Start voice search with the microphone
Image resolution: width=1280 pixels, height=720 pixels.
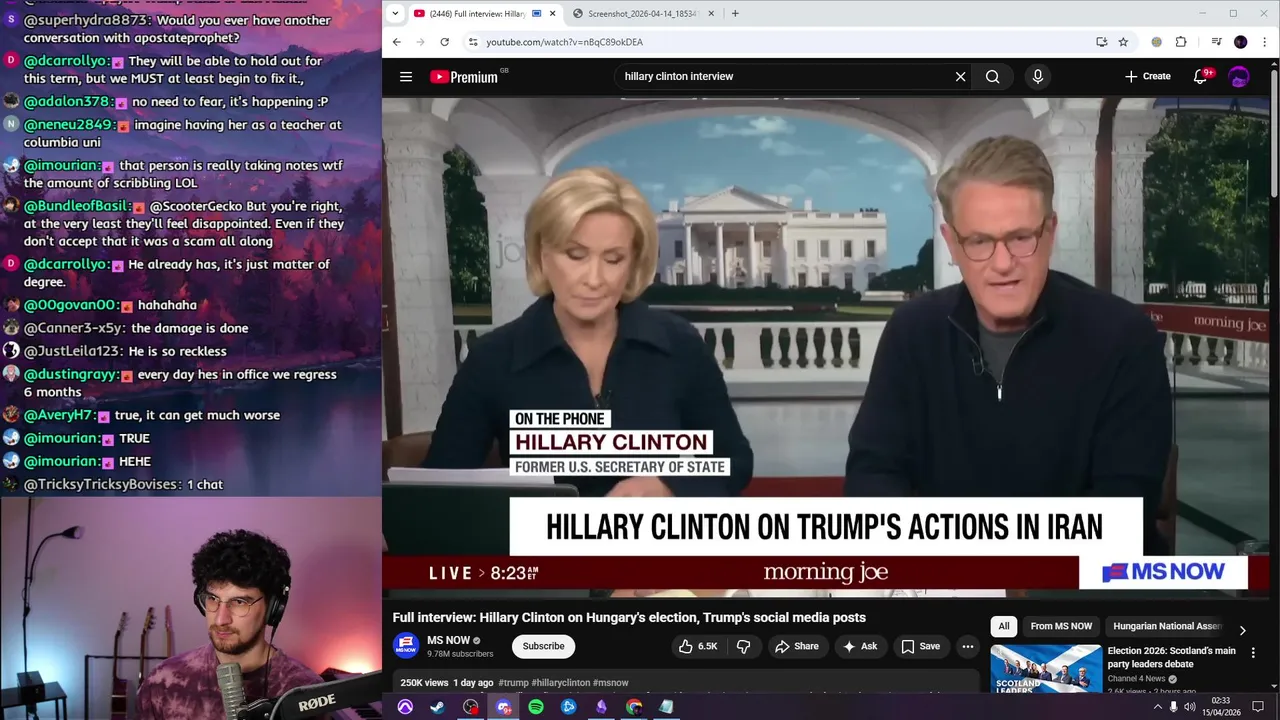[x=1037, y=76]
